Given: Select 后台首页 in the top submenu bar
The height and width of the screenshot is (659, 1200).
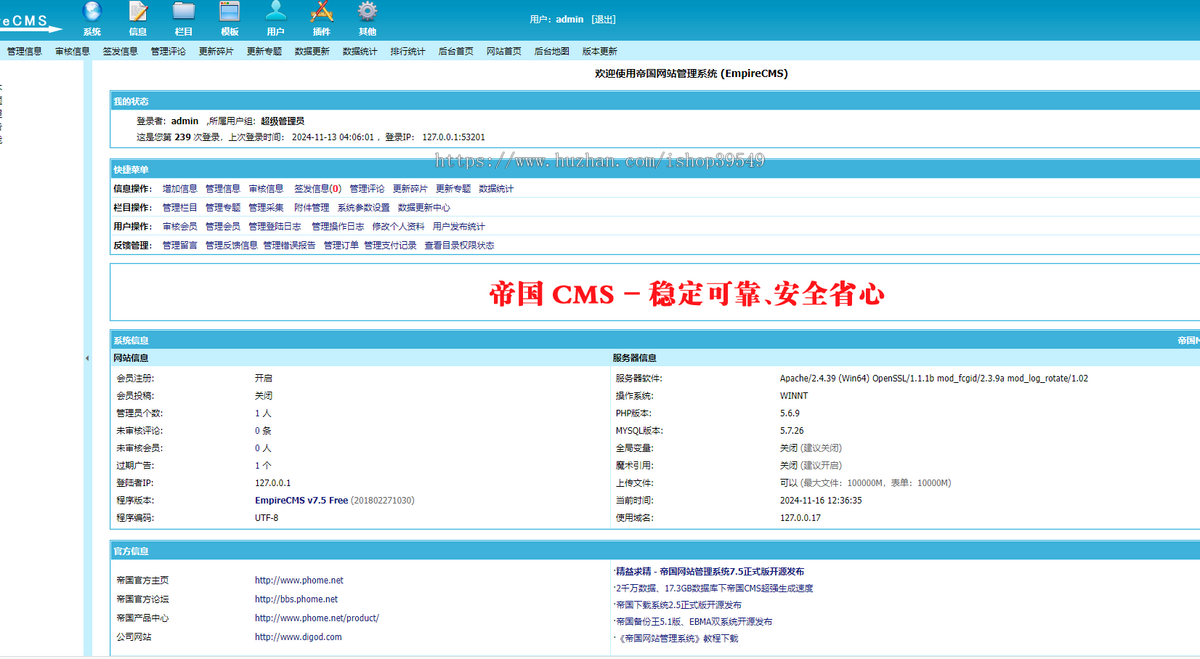Looking at the screenshot, I should 456,51.
